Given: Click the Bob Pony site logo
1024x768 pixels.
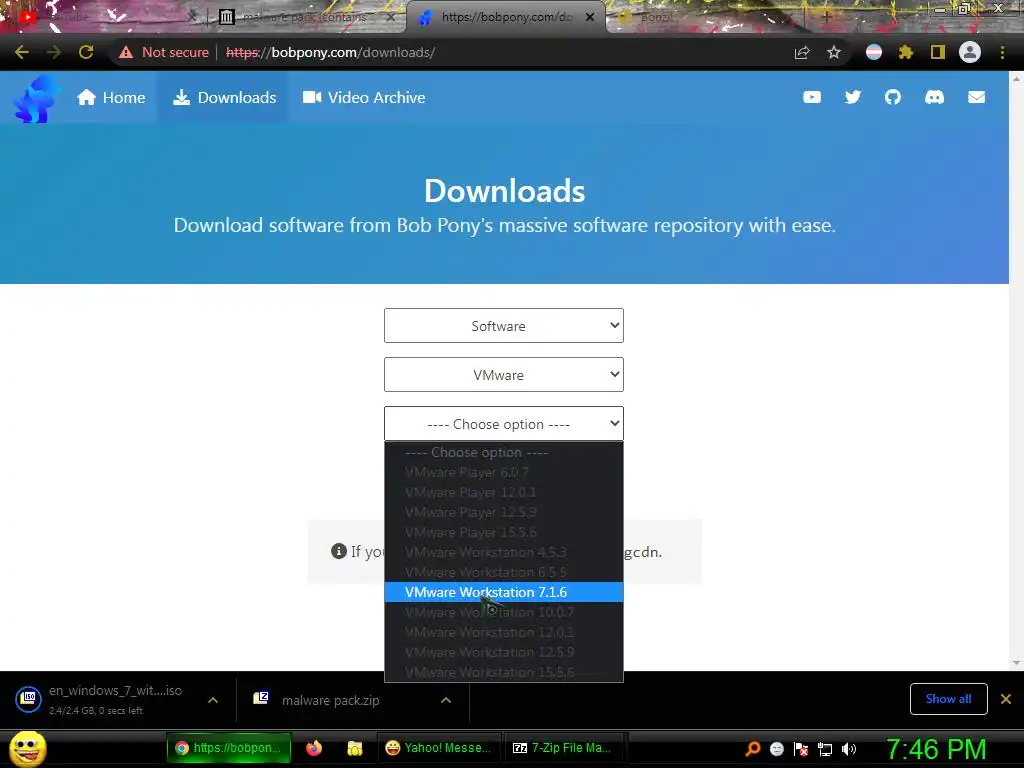Looking at the screenshot, I should pyautogui.click(x=37, y=98).
